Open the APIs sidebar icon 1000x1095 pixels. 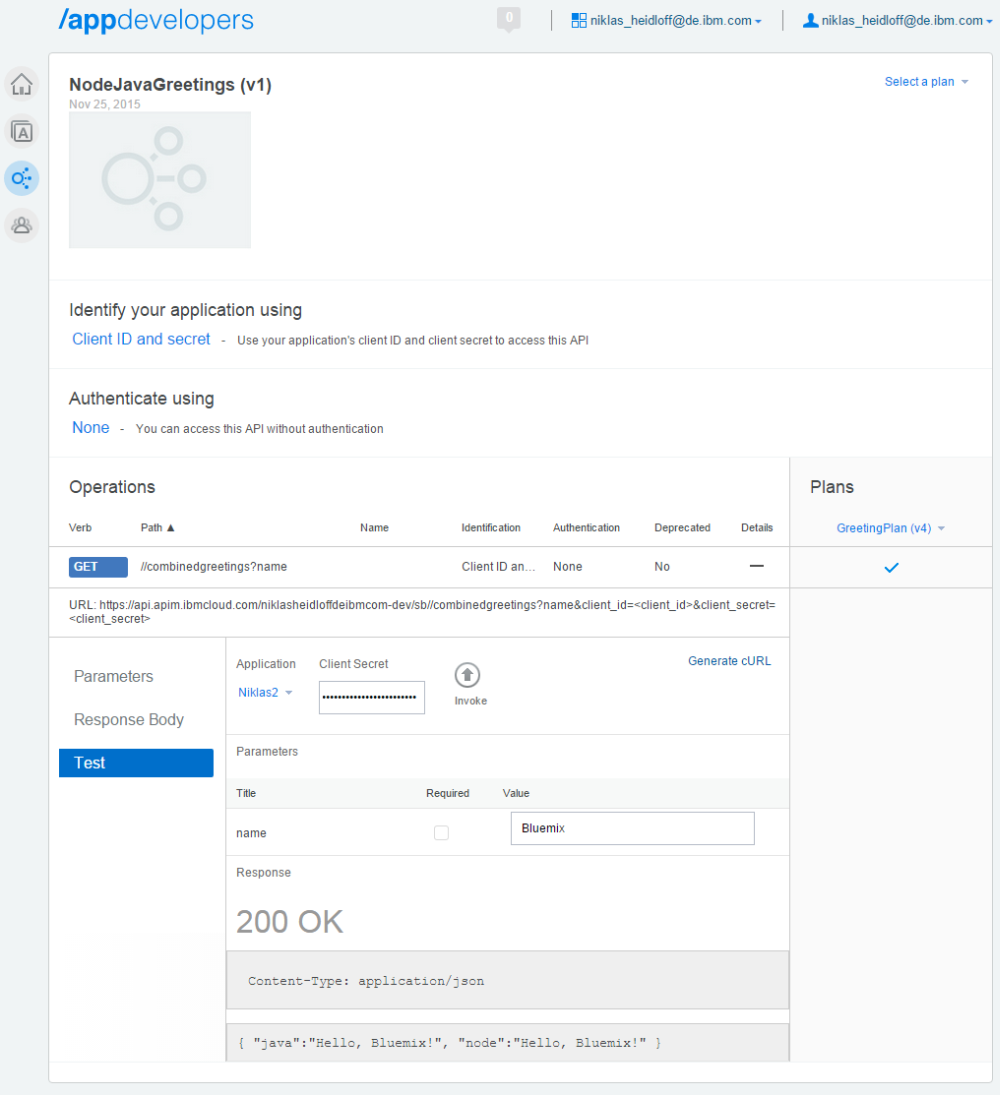click(x=22, y=178)
